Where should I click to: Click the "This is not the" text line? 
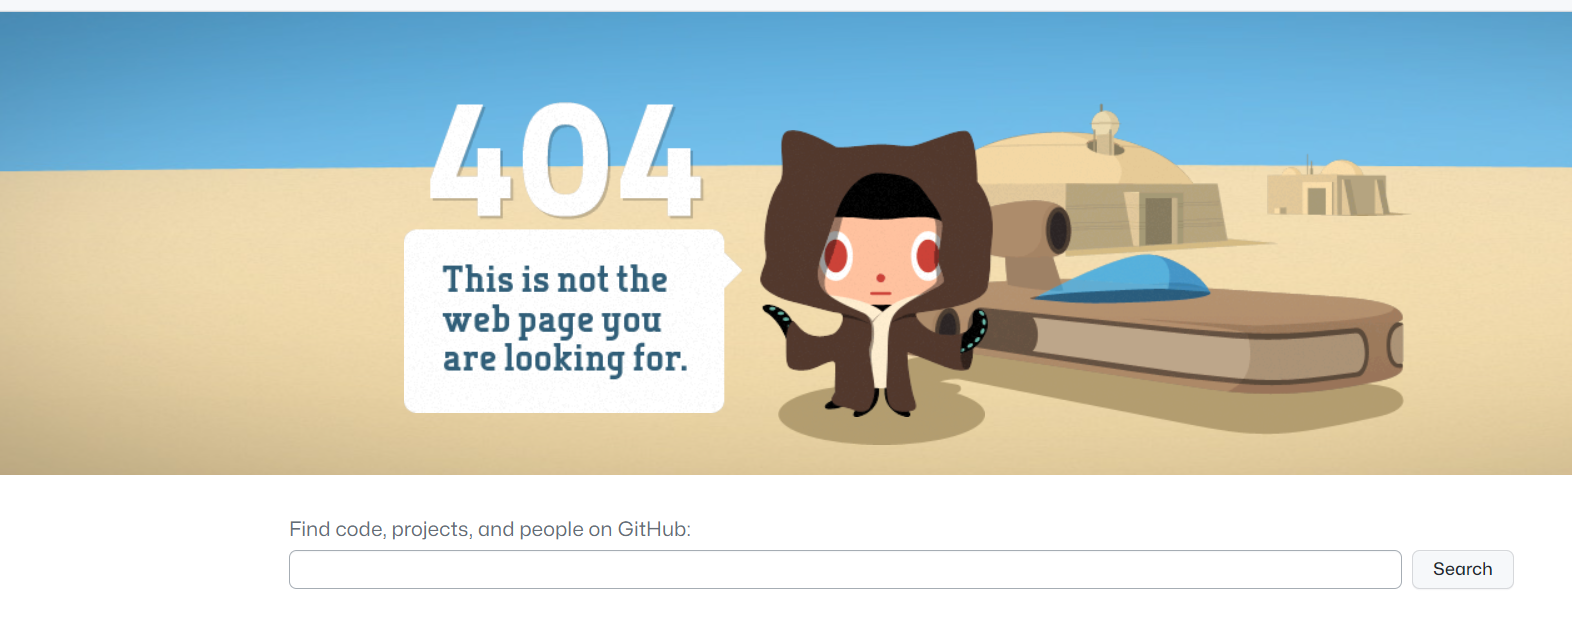pos(555,279)
